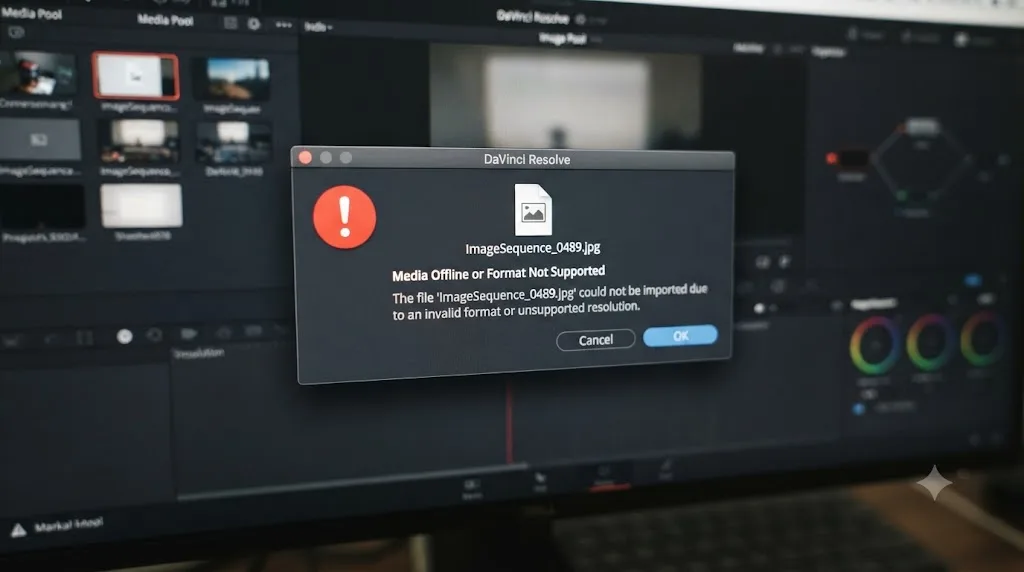This screenshot has height=572, width=1024.
Task: Click the image file icon in dialog
Action: click(x=533, y=210)
